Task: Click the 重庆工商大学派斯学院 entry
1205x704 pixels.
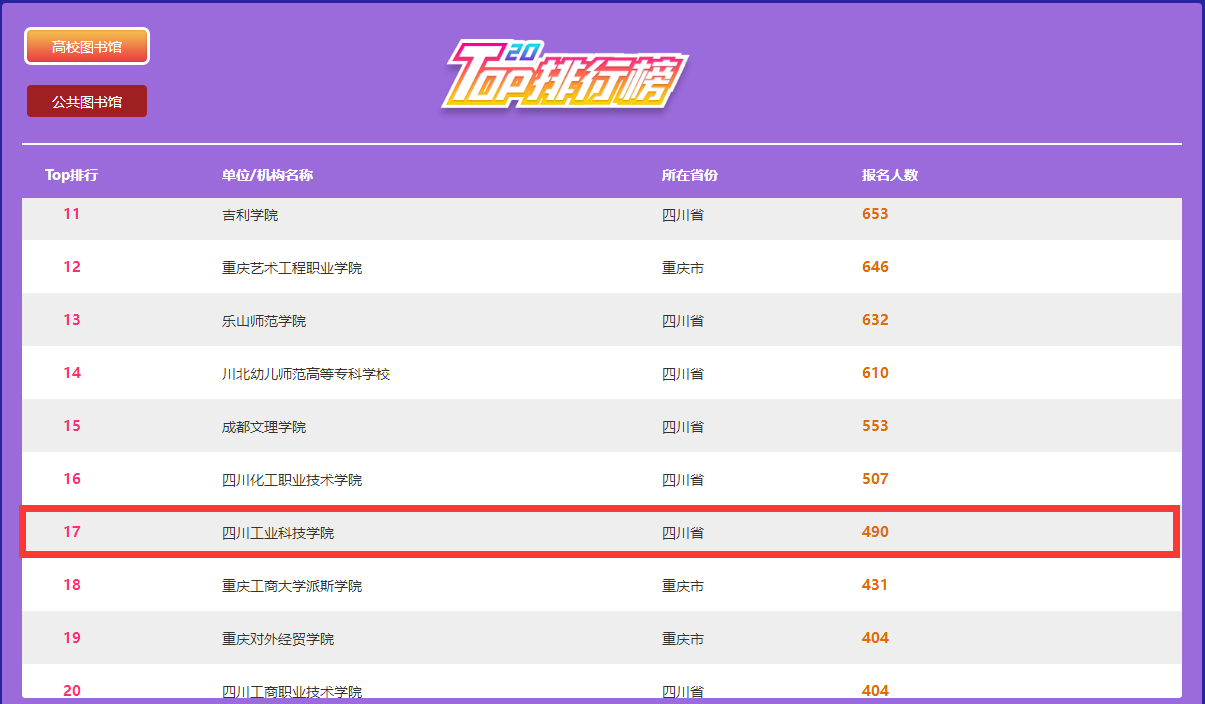Action: tap(291, 586)
